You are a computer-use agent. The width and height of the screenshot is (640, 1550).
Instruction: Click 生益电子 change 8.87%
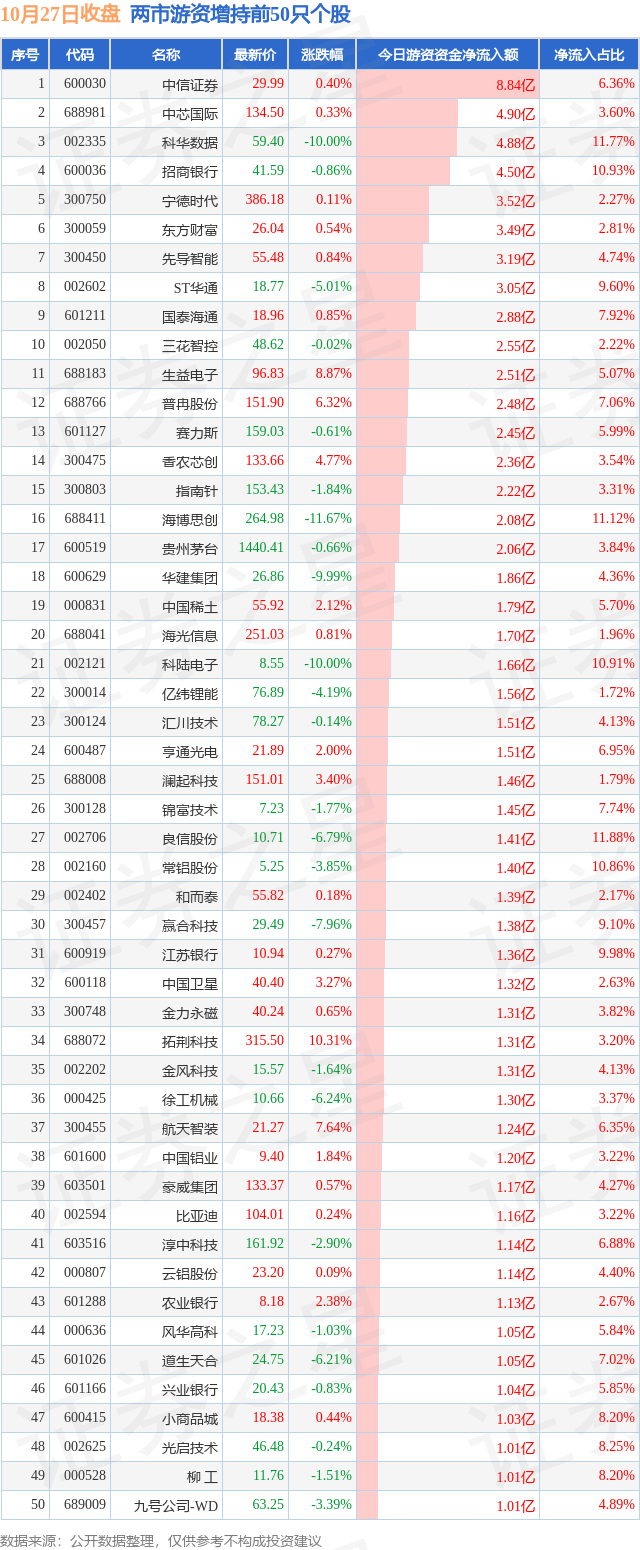point(334,374)
